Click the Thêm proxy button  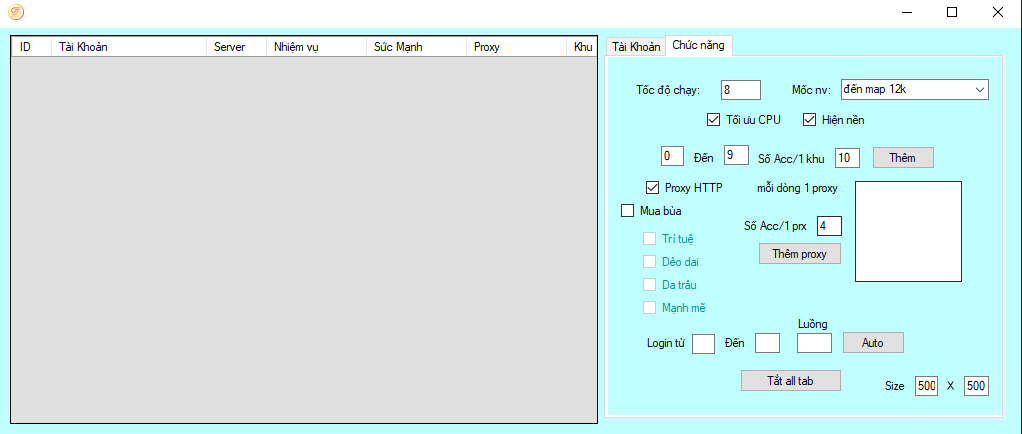click(x=800, y=254)
